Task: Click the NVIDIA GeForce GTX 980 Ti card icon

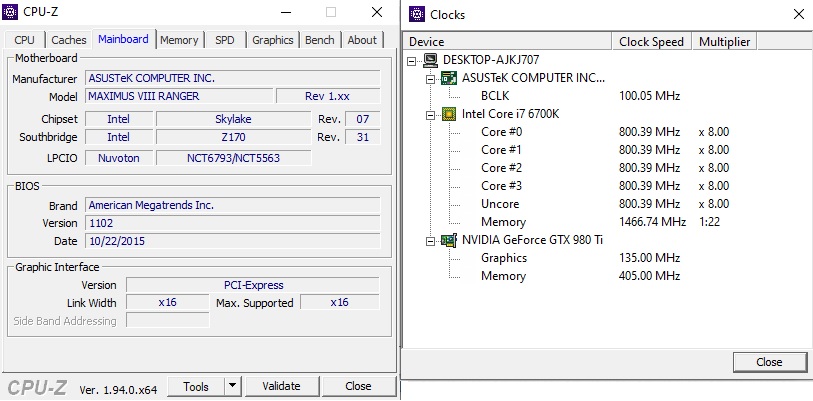Action: pyautogui.click(x=449, y=240)
